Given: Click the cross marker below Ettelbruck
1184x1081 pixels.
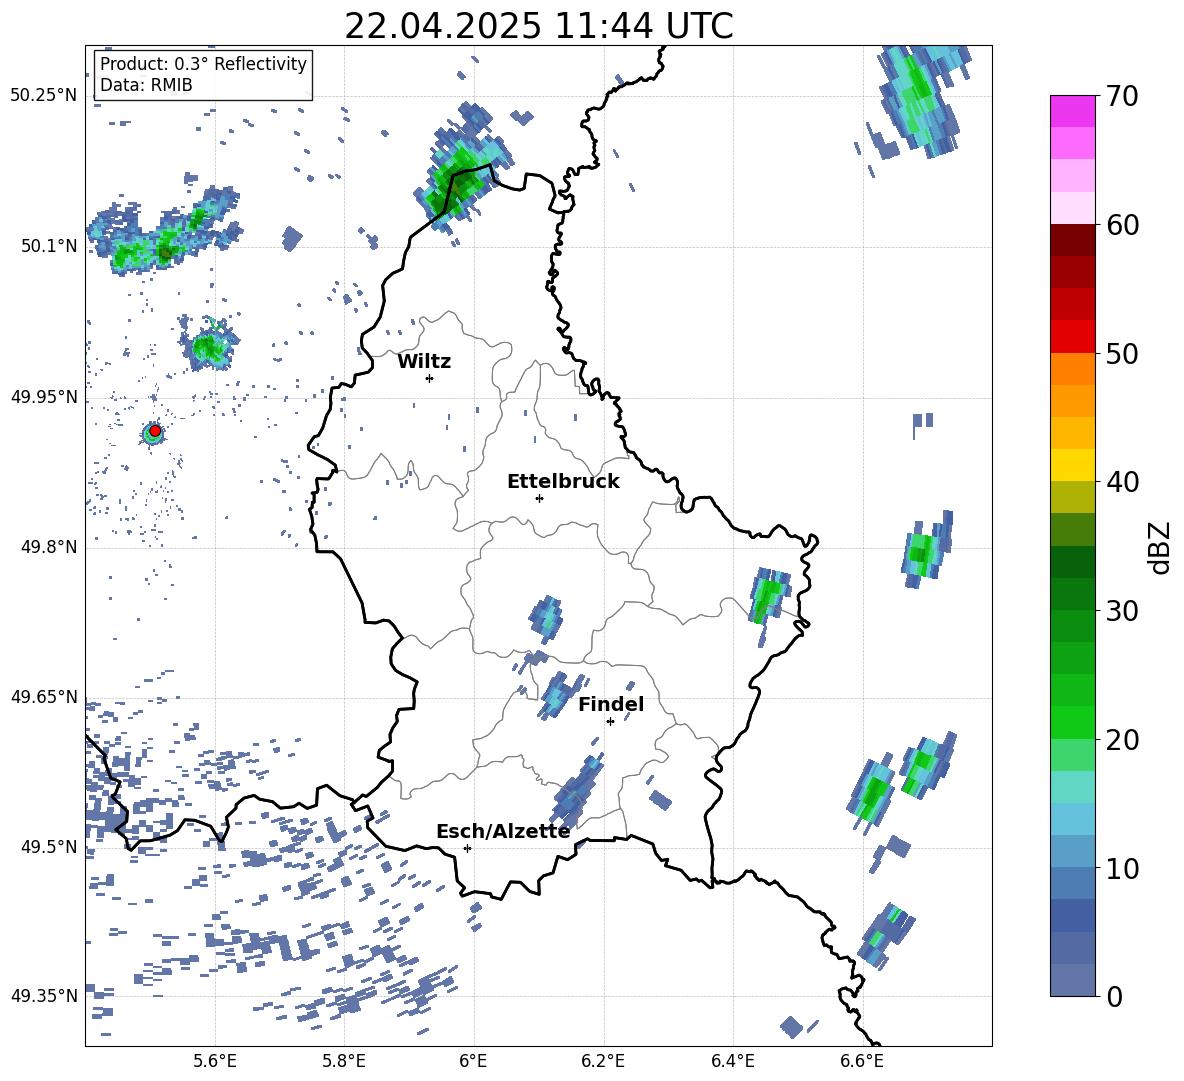Looking at the screenshot, I should click(539, 498).
